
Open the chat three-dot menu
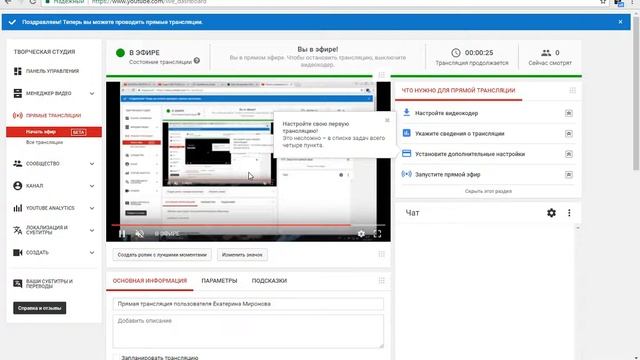pyautogui.click(x=569, y=213)
